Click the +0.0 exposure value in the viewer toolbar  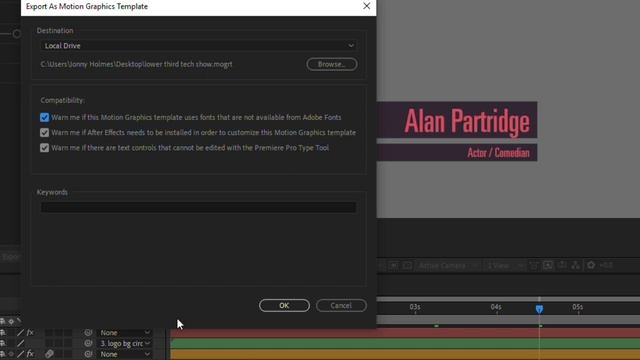coord(606,265)
